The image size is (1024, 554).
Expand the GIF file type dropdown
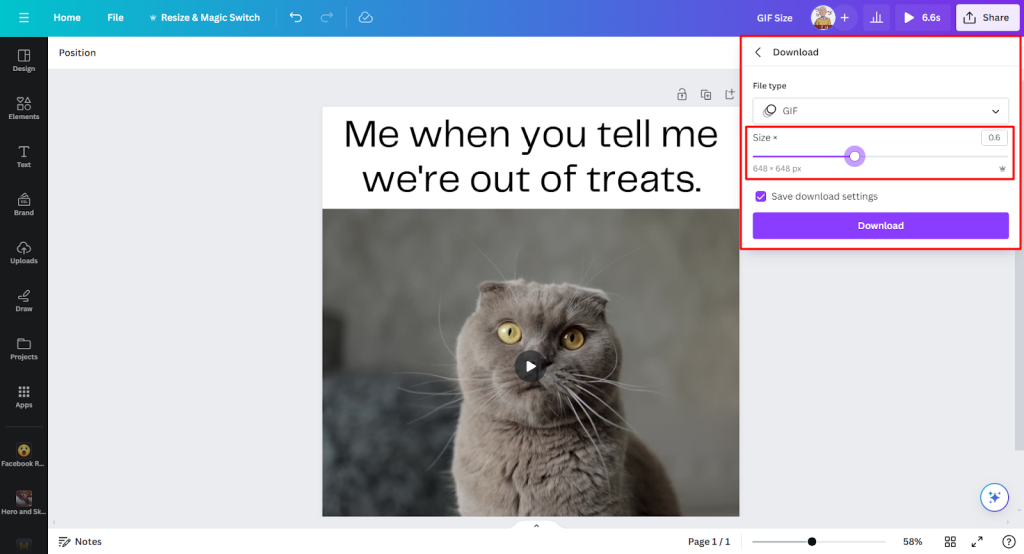pos(880,111)
